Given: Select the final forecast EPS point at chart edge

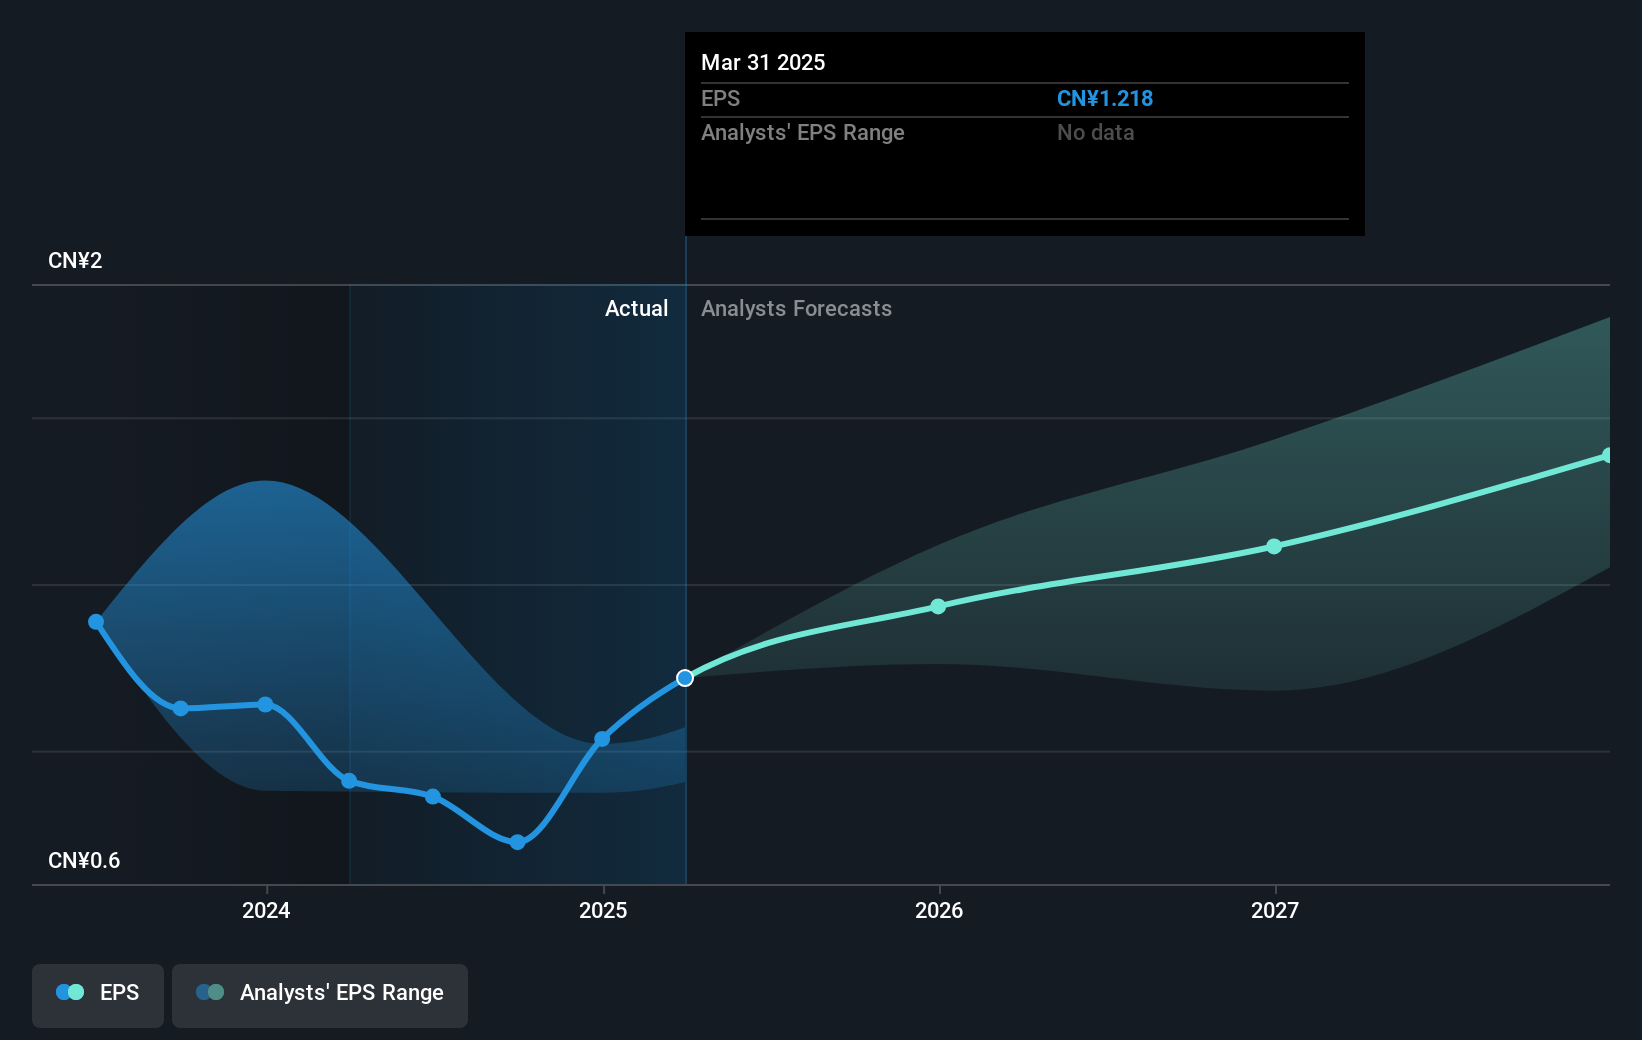Looking at the screenshot, I should [1607, 455].
